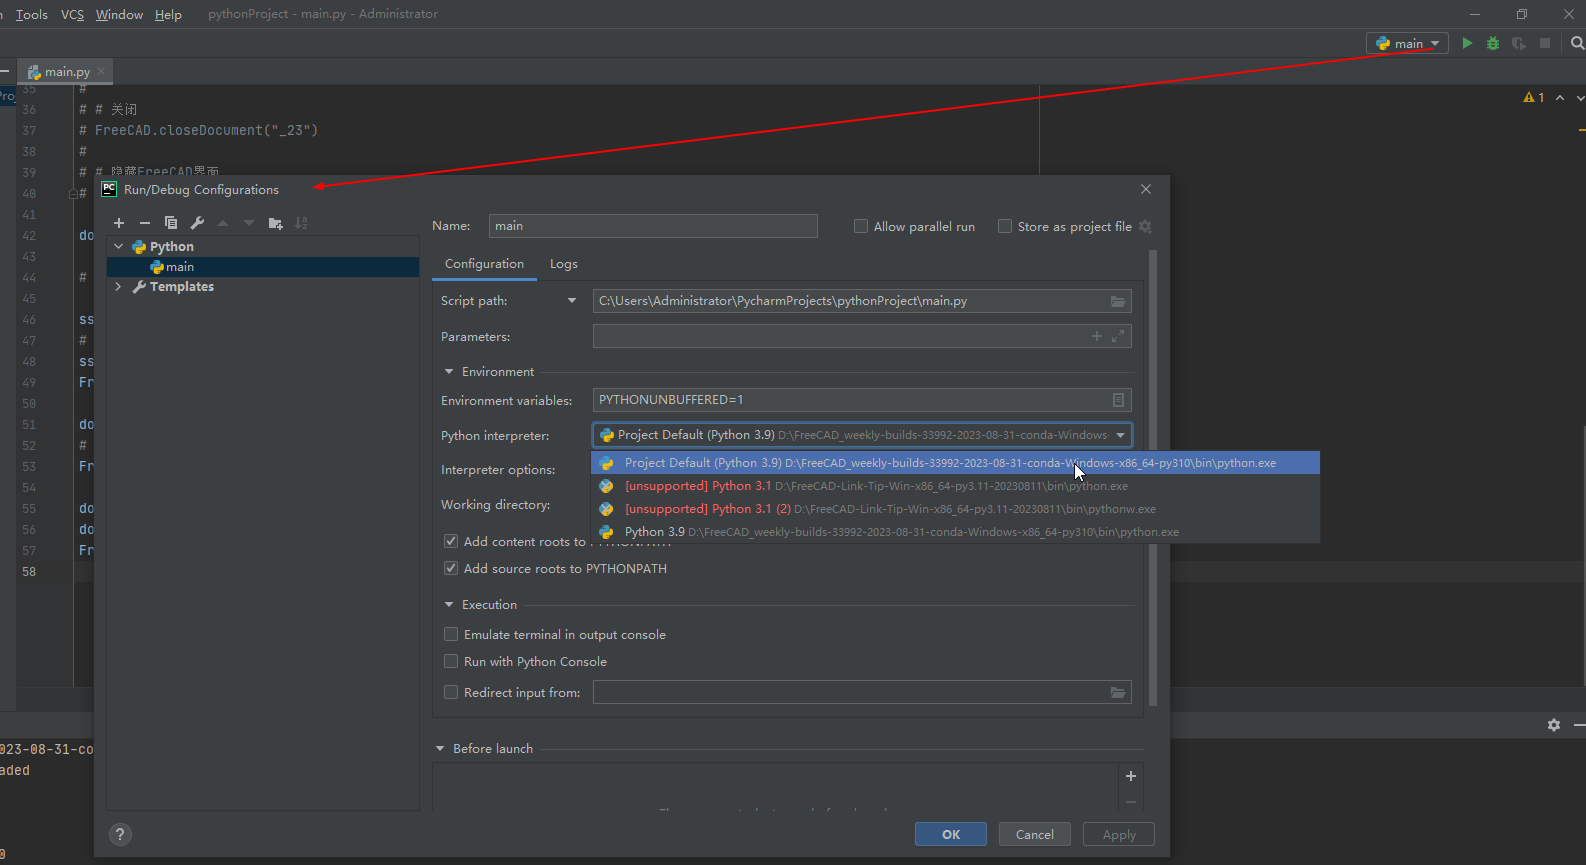1586x865 pixels.
Task: Add a Before launch task
Action: click(1131, 776)
